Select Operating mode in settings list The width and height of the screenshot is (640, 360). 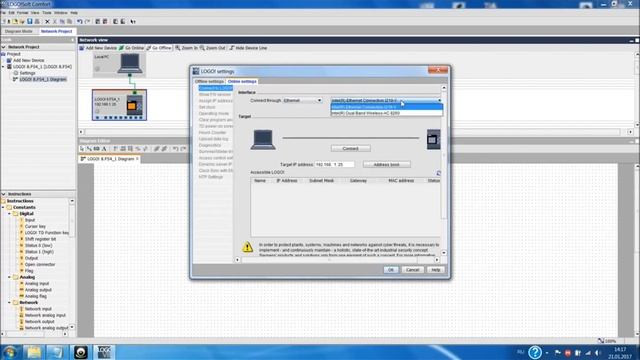pyautogui.click(x=214, y=113)
